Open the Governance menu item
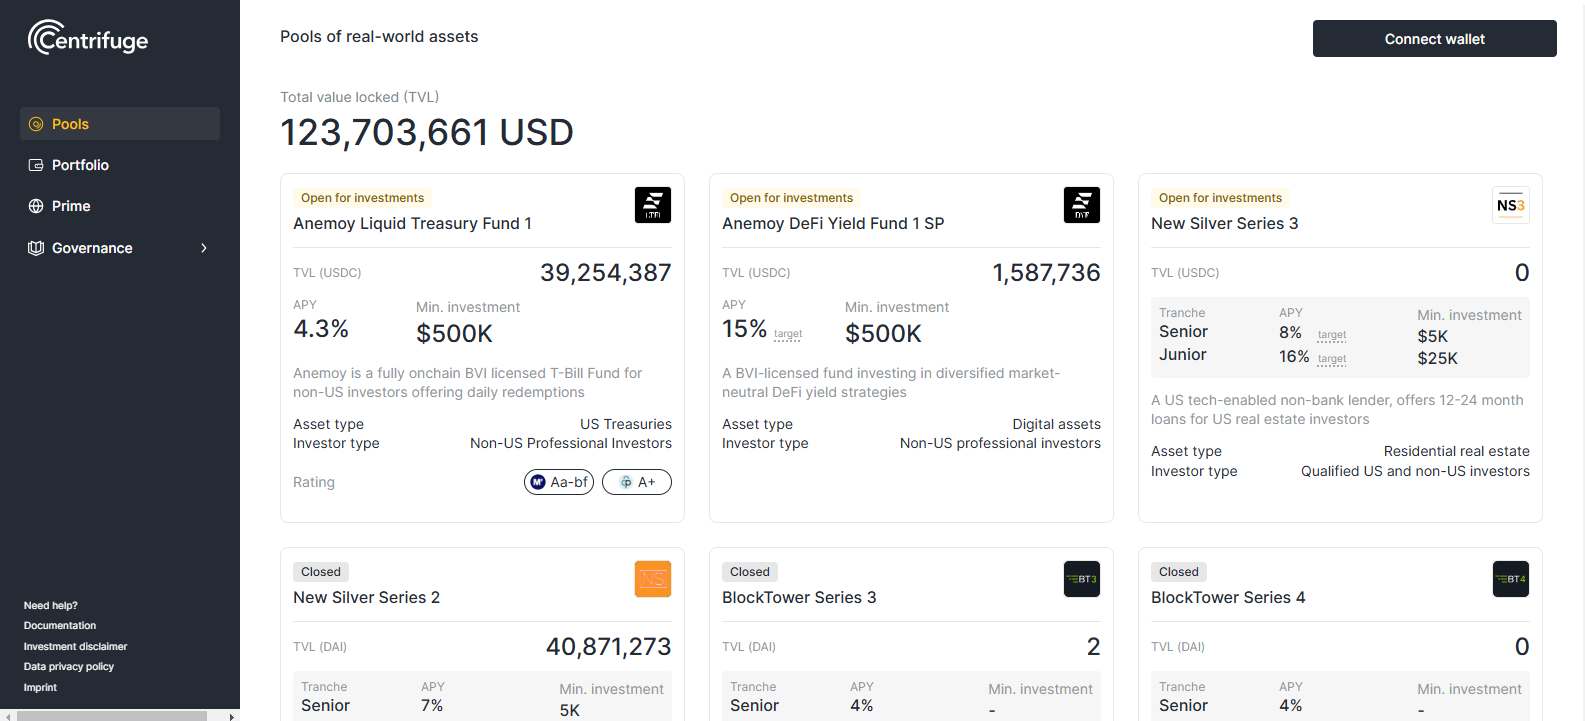Viewport: 1585px width, 721px height. click(x=120, y=248)
